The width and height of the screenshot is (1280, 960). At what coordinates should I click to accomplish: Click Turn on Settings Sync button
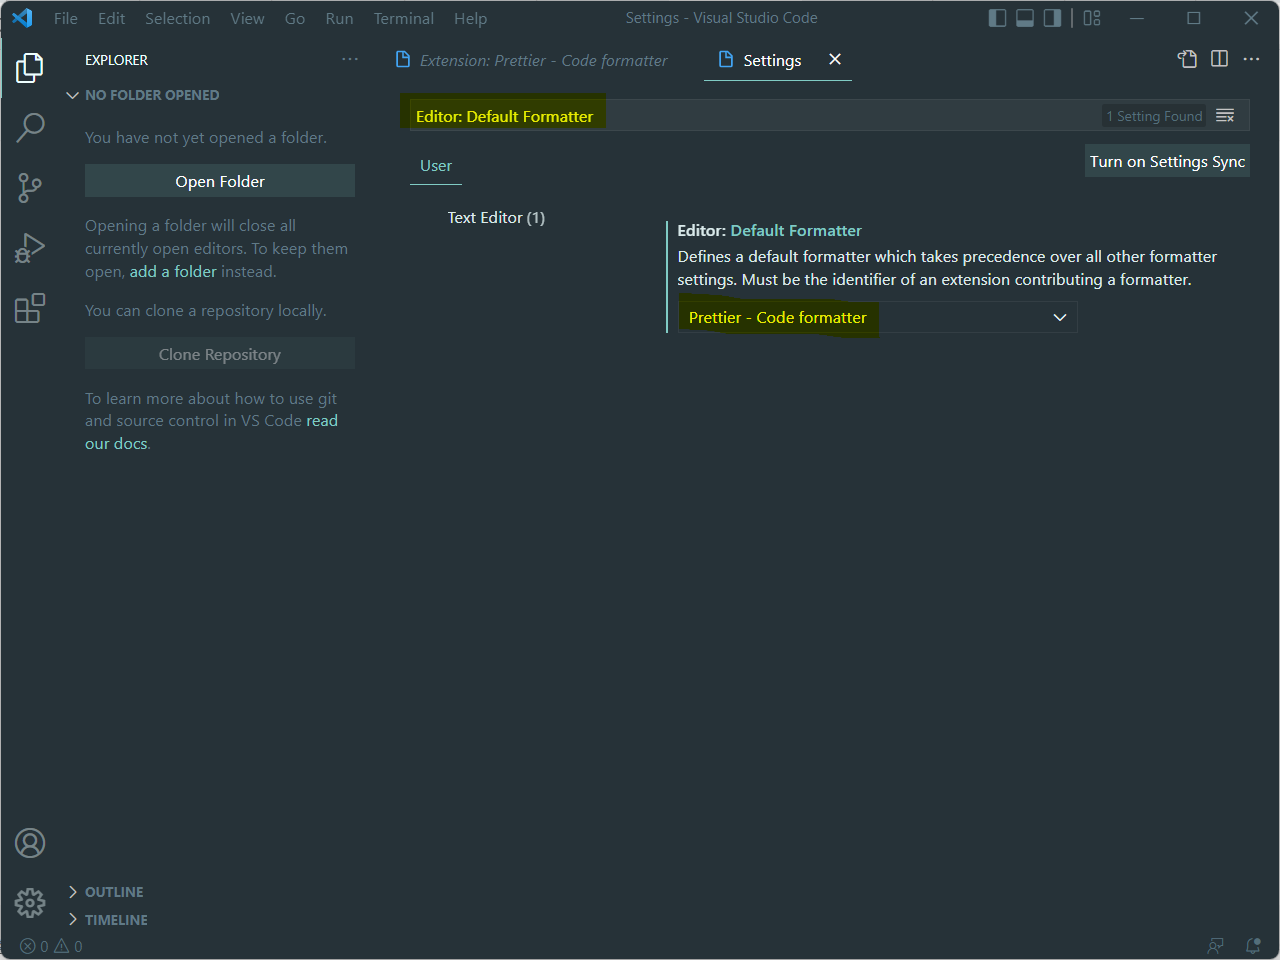pyautogui.click(x=1167, y=161)
